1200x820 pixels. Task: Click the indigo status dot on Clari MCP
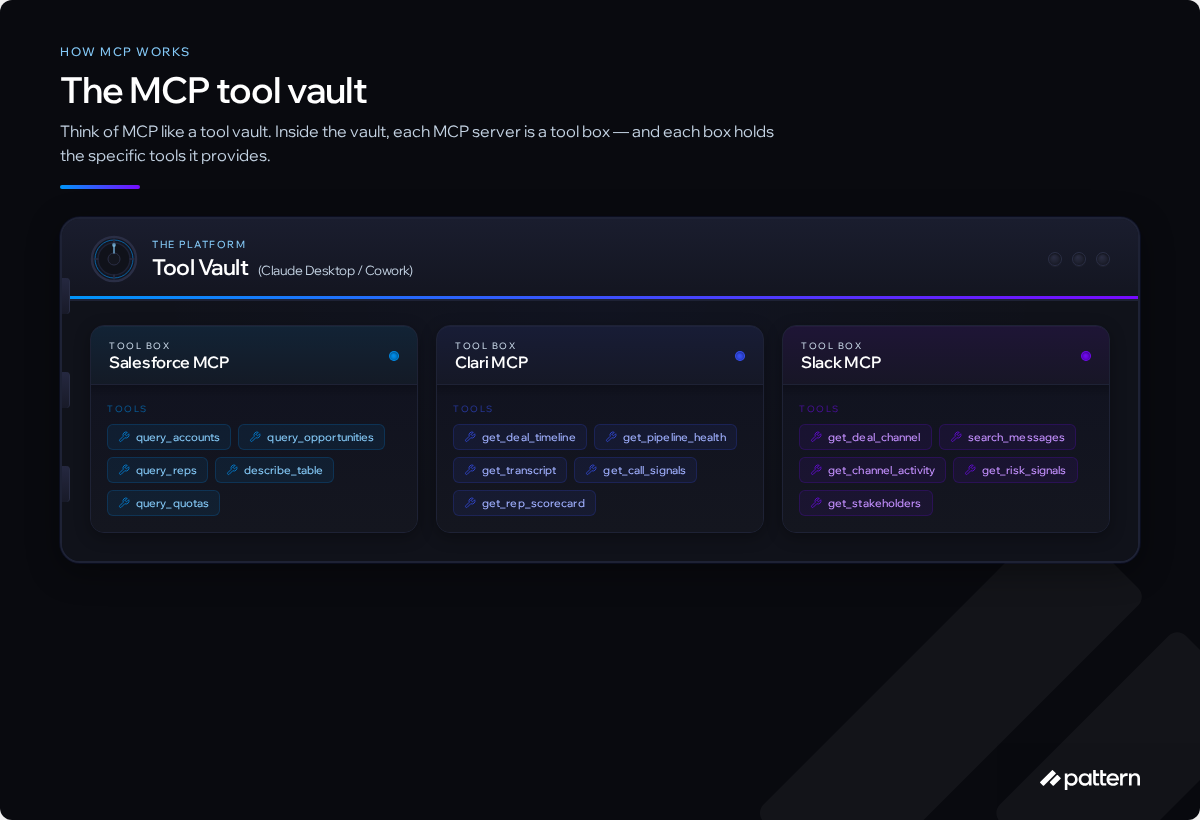pos(740,356)
